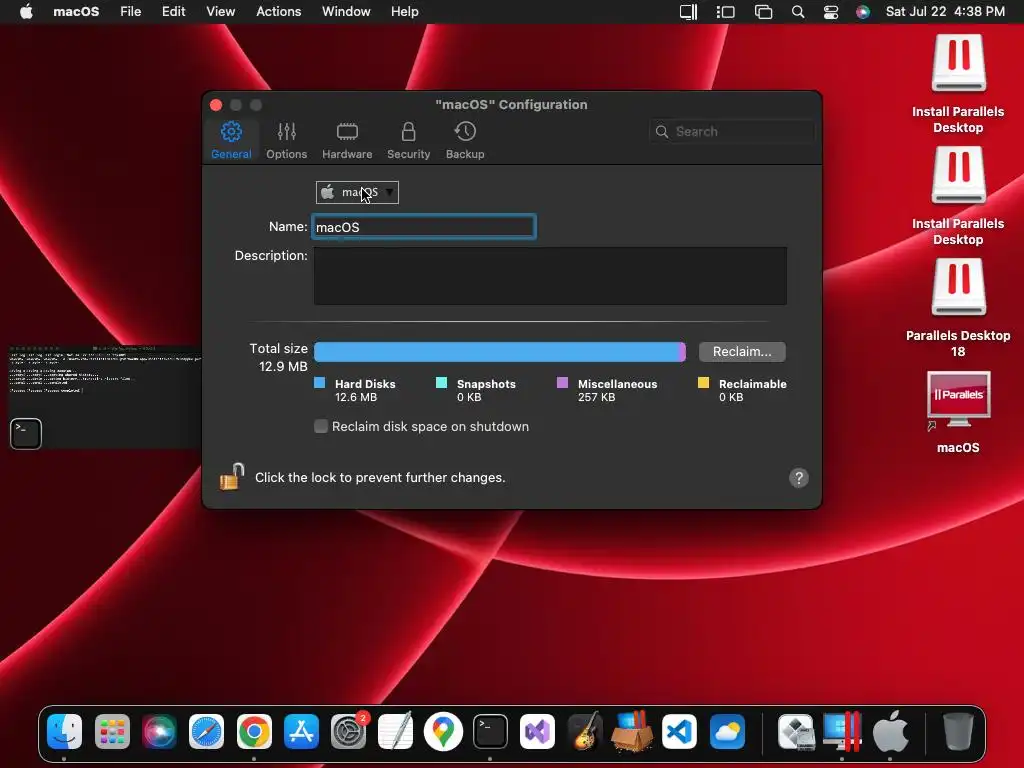Click into the Description text area
1024x768 pixels.
point(550,276)
